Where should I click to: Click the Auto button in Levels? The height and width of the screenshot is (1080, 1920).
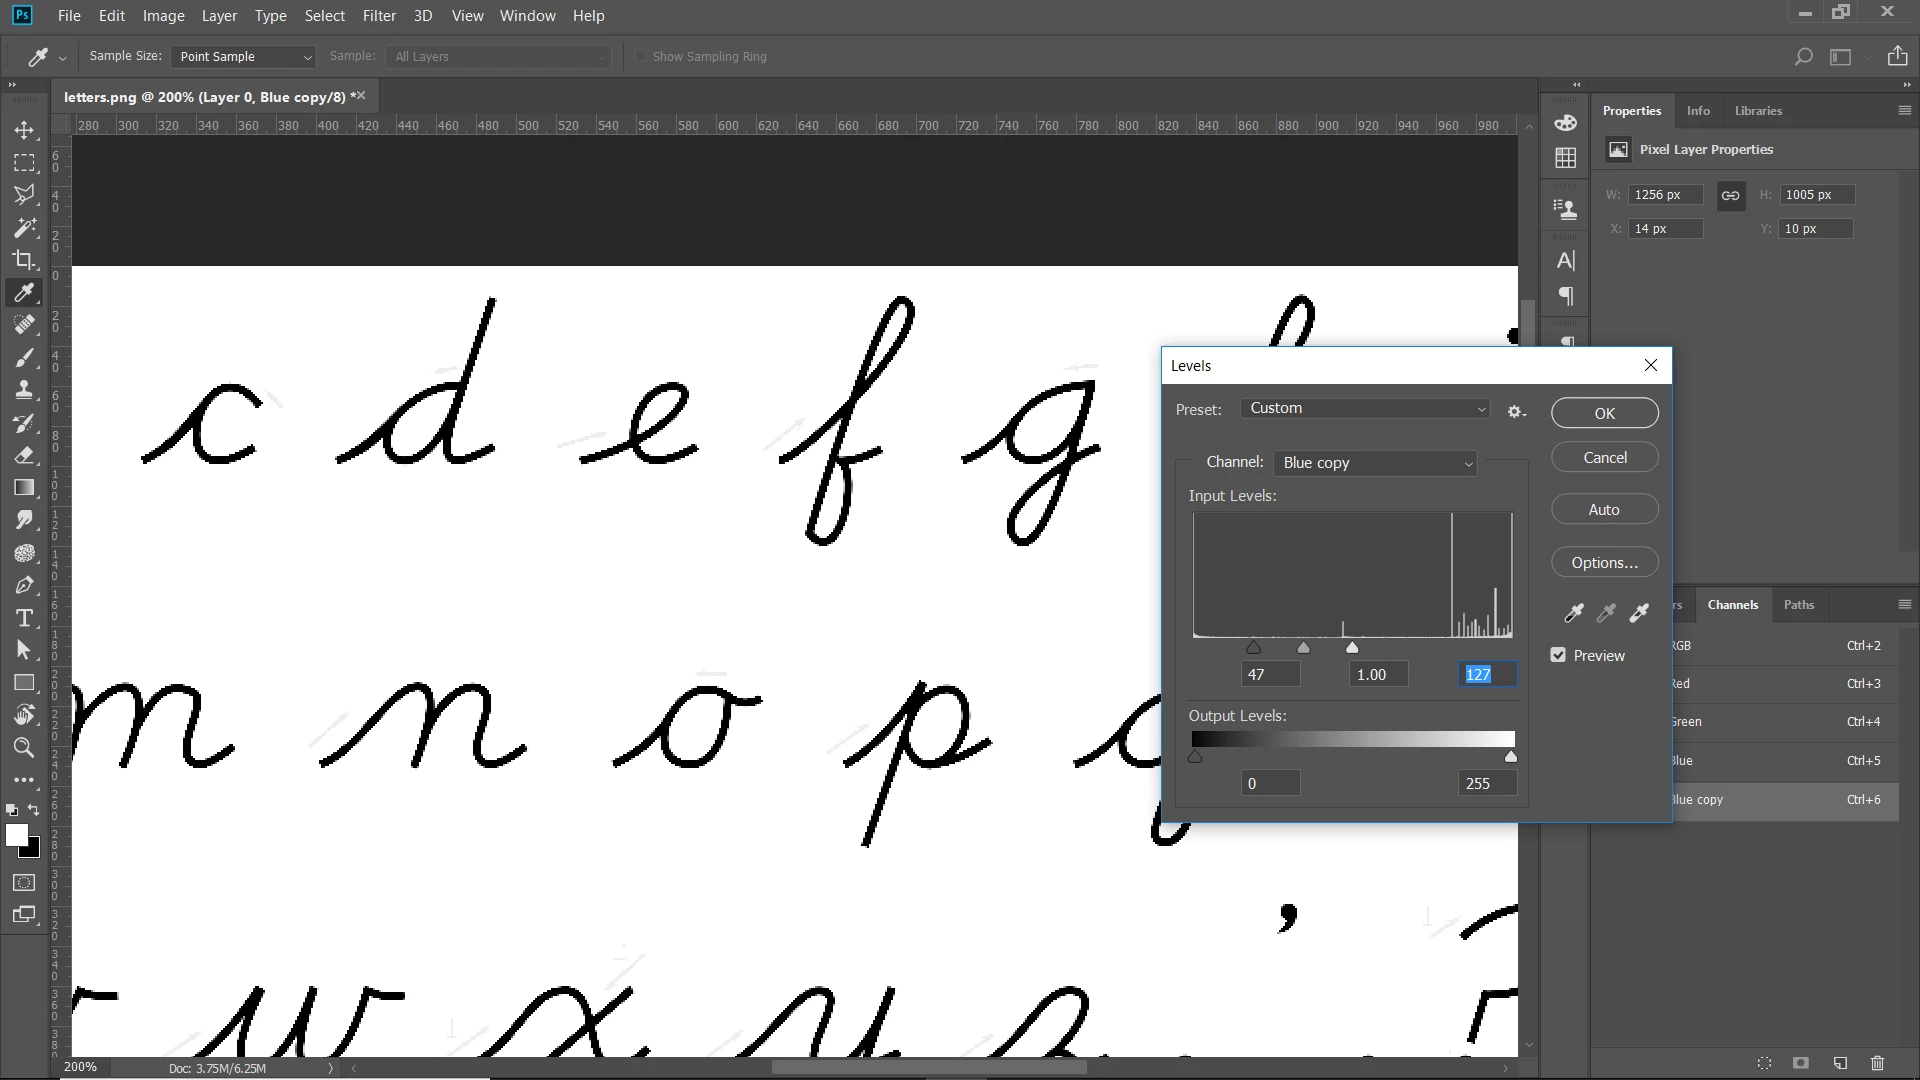(1604, 510)
